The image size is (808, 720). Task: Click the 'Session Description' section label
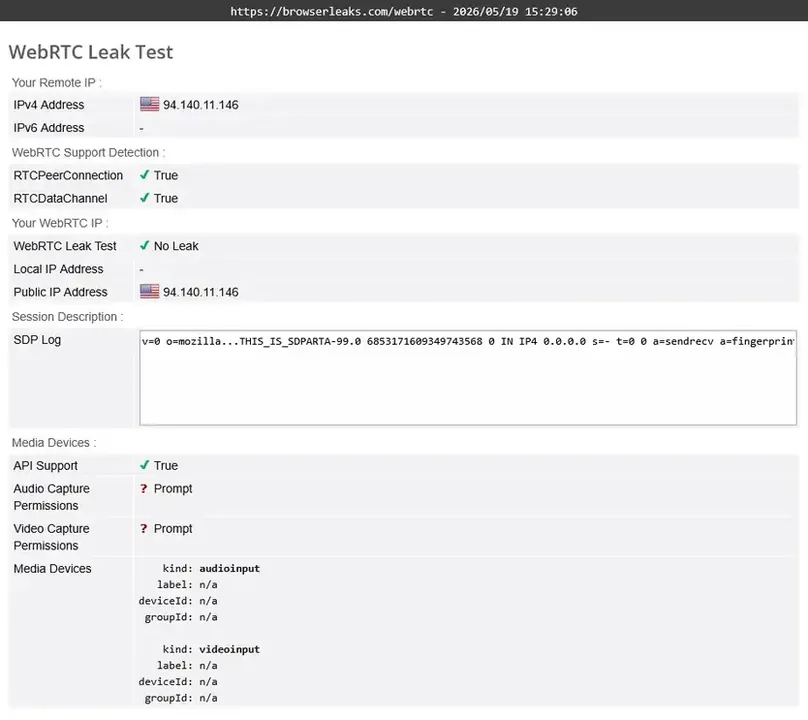click(x=68, y=317)
